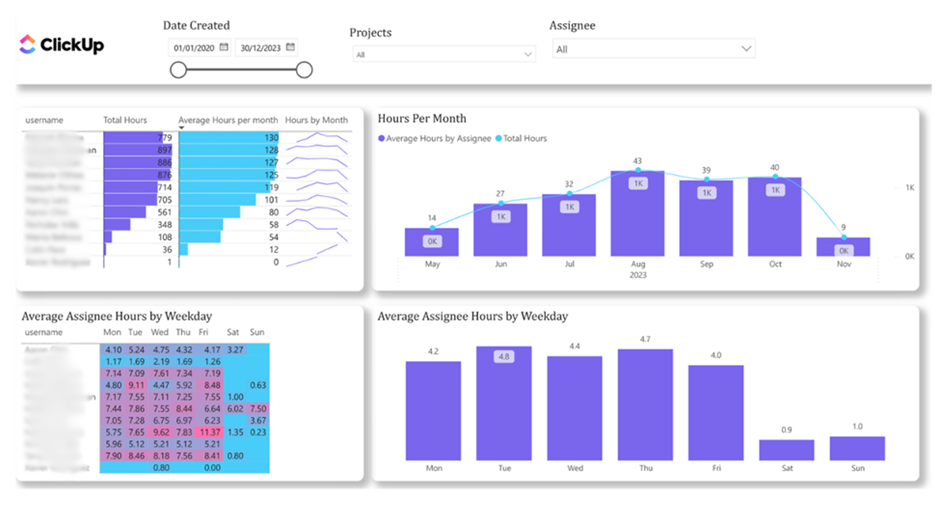Image resolution: width=940 pixels, height=529 pixels.
Task: Click the ClickUp logo
Action: coord(61,45)
